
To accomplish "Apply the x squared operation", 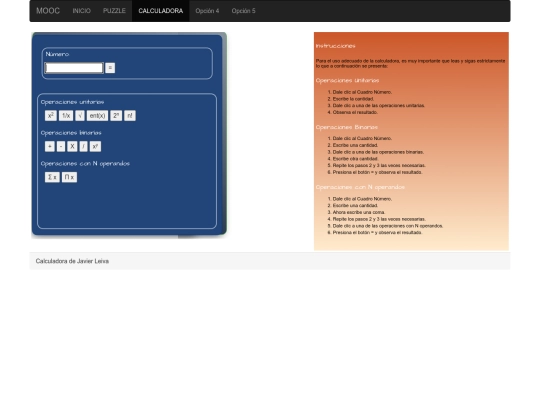I will (x=51, y=116).
